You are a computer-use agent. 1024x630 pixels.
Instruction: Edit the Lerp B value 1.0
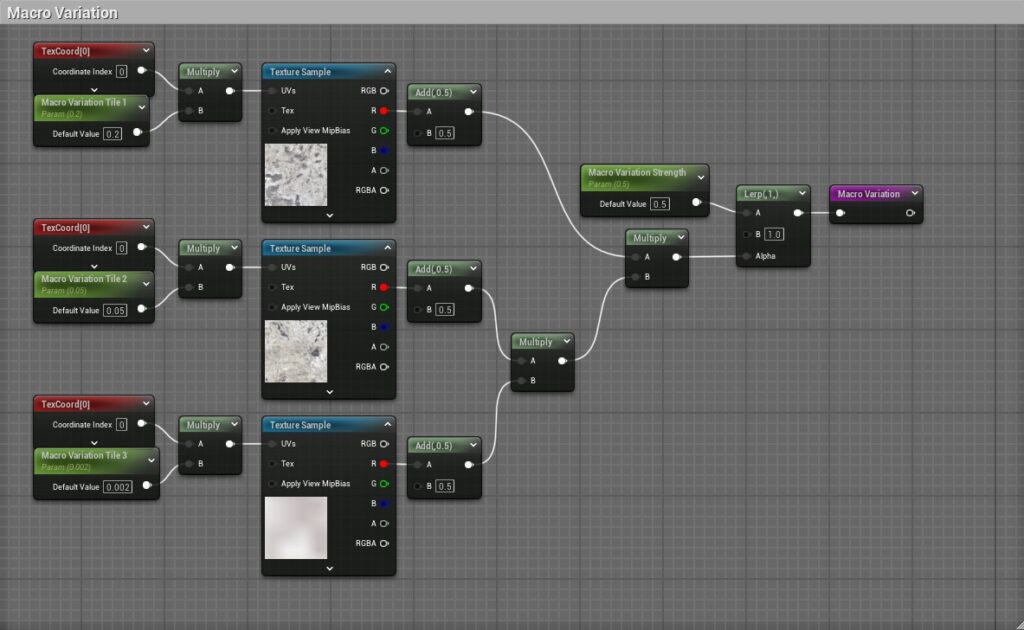[x=773, y=234]
